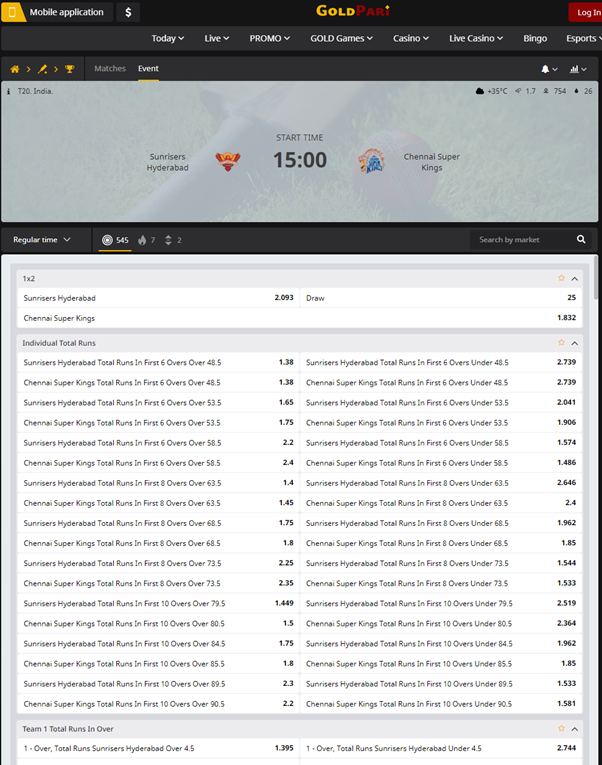This screenshot has height=765, width=602.
Task: Click the markets list vertical scrollbar
Action: (596, 277)
